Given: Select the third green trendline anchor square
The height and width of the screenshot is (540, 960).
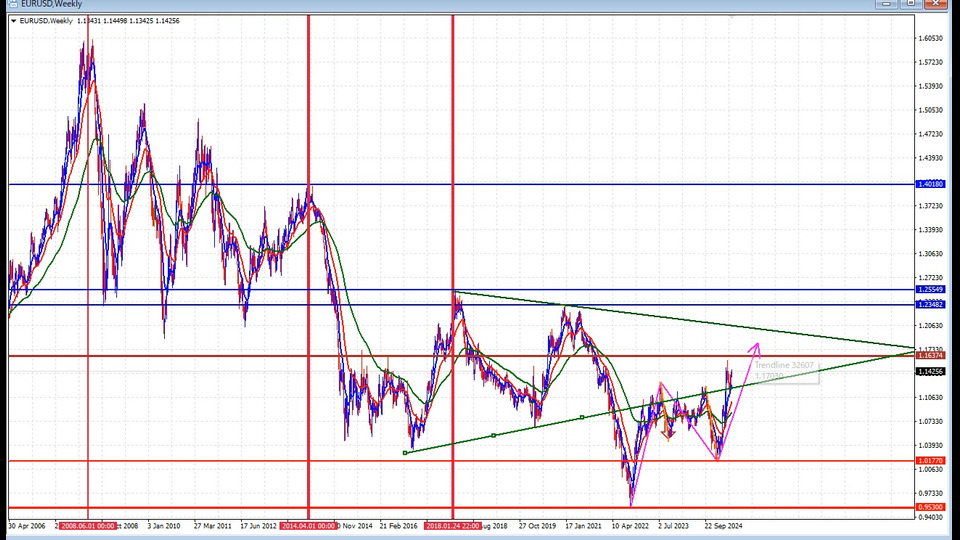Looking at the screenshot, I should (x=582, y=418).
